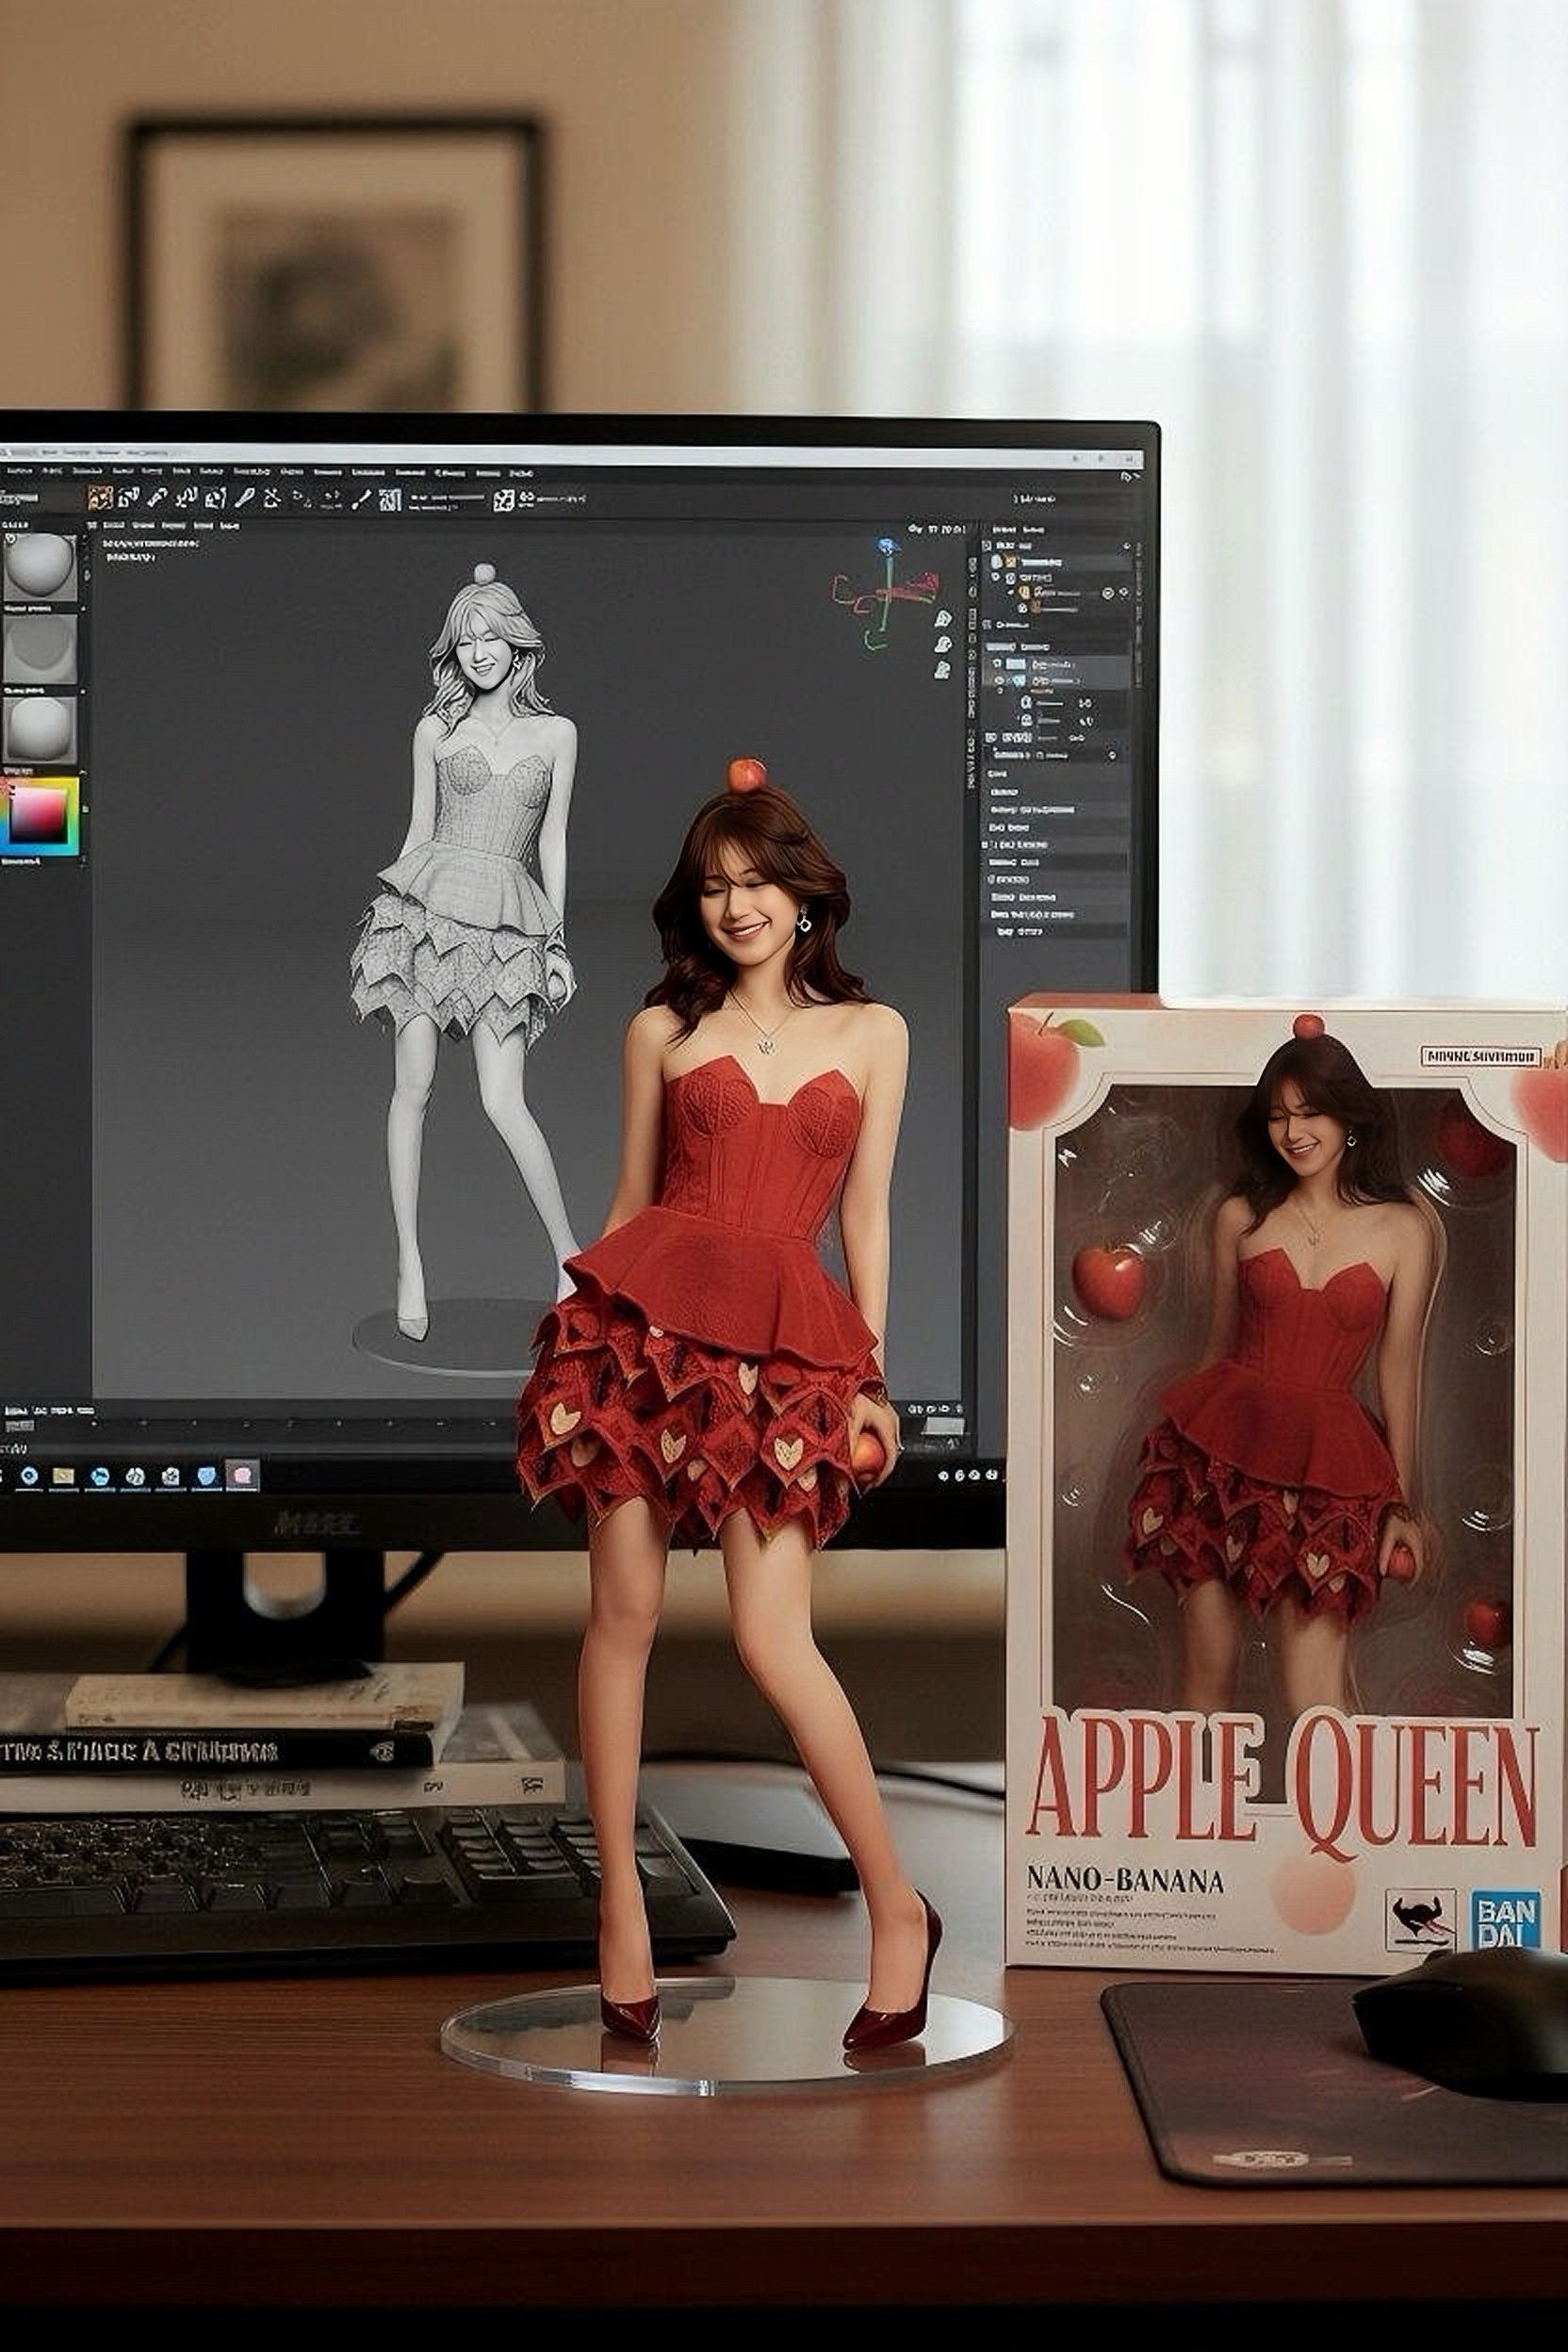Pick a color in the square color picker
Image resolution: width=1568 pixels, height=2352 pixels.
pyautogui.click(x=38, y=817)
